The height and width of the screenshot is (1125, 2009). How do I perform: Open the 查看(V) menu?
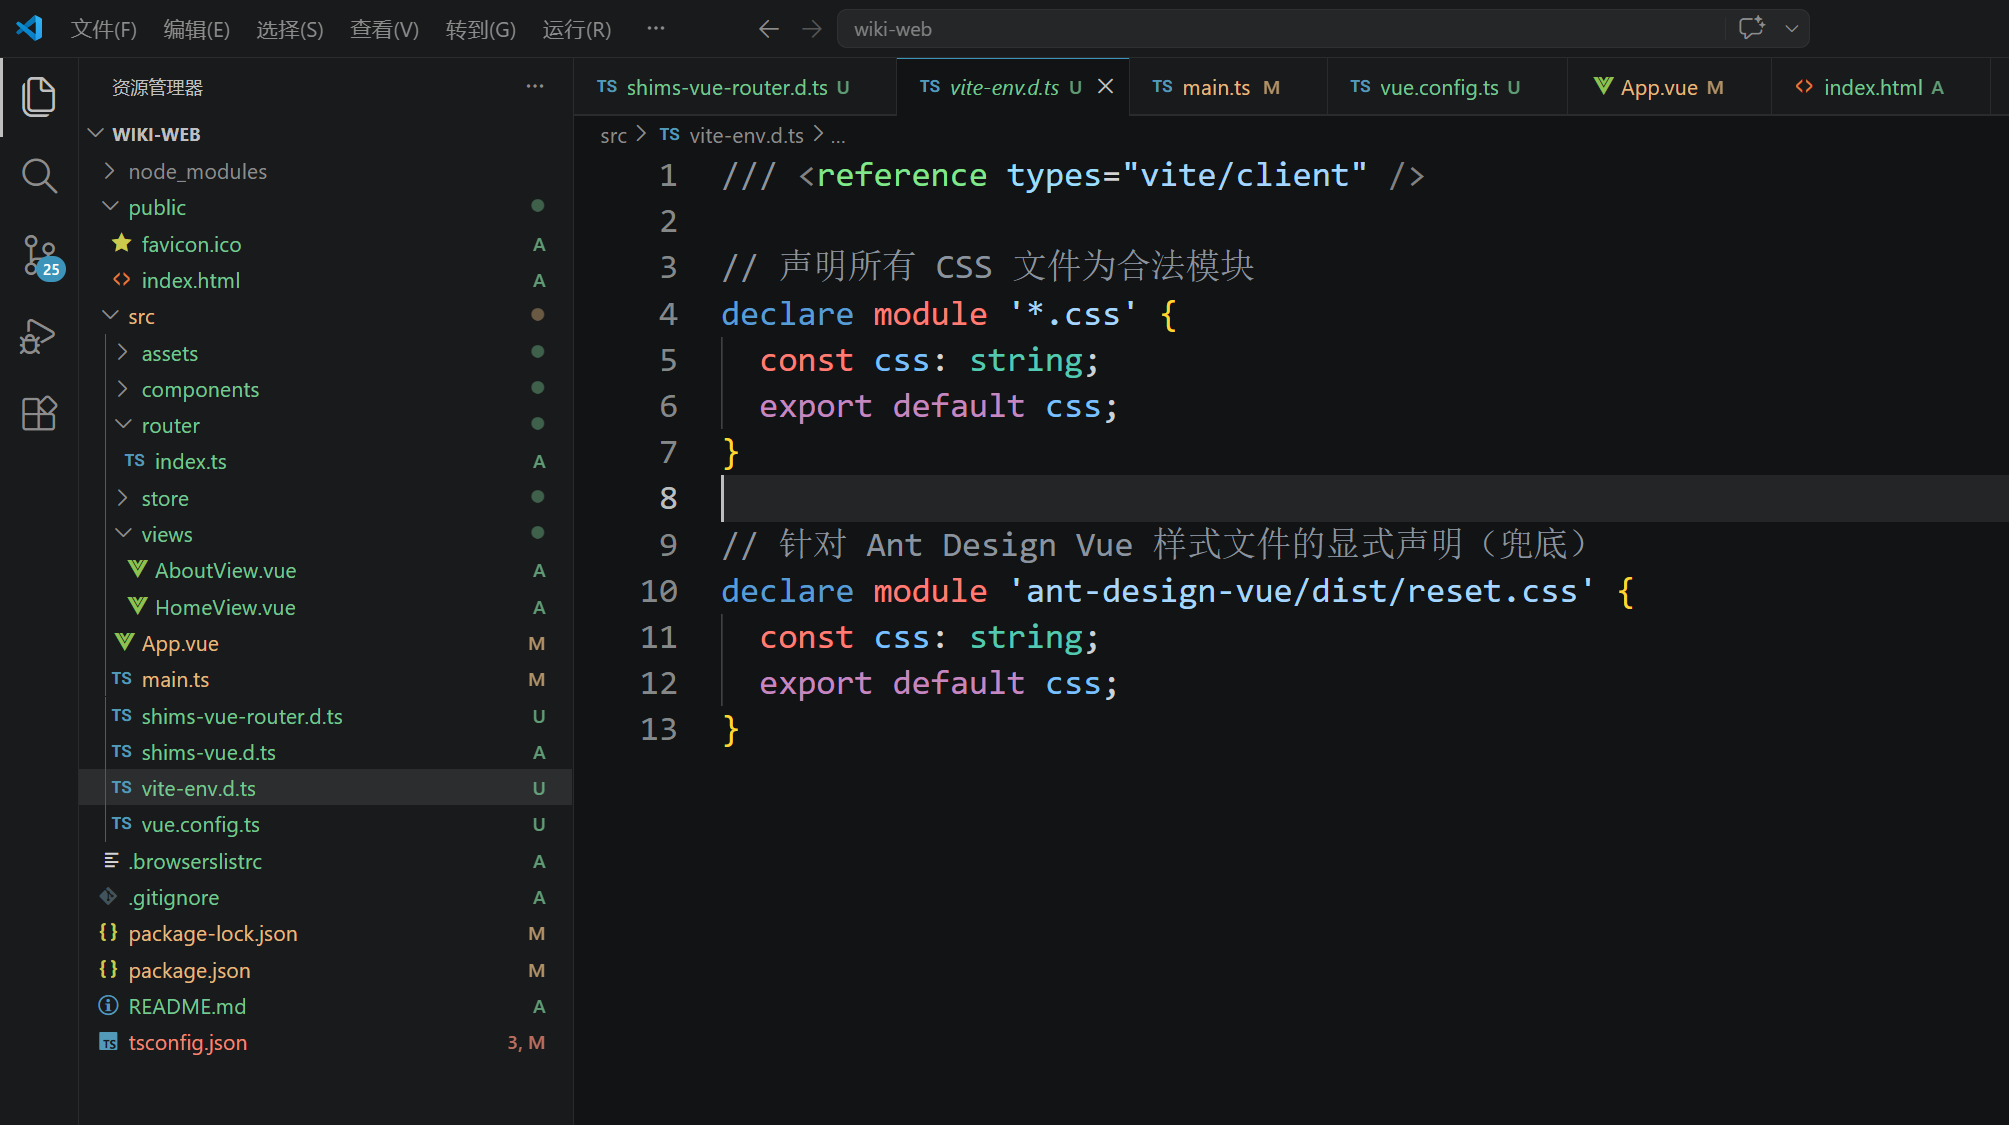click(384, 29)
